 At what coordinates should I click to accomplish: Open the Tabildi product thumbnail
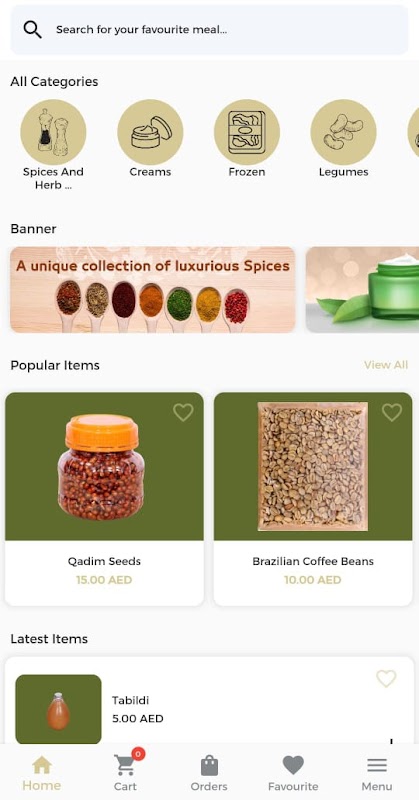[x=58, y=709]
